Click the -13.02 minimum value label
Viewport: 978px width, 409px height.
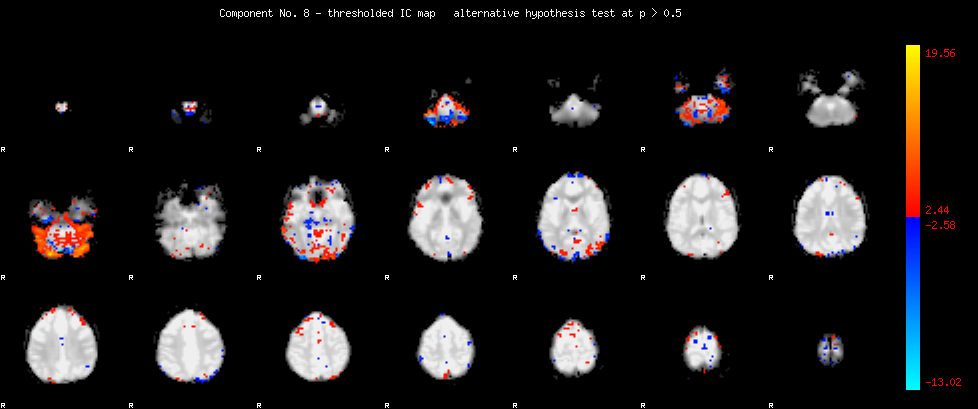943,382
